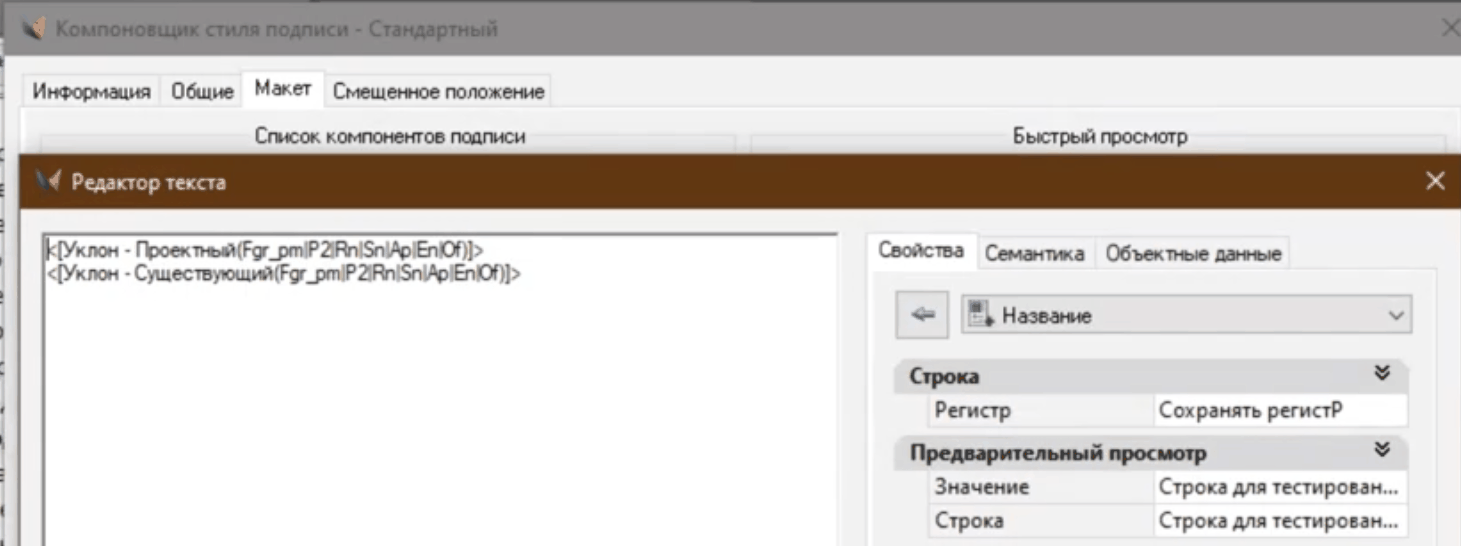Viewport: 1461px width, 546px height.
Task: Select the Свойства tab
Action: pos(920,252)
